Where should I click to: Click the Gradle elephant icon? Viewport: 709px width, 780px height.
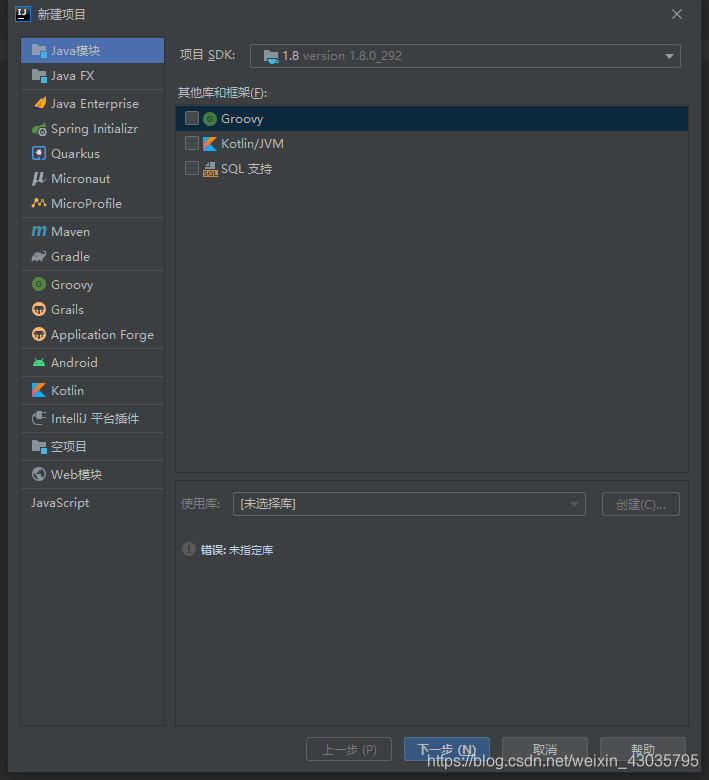point(39,257)
